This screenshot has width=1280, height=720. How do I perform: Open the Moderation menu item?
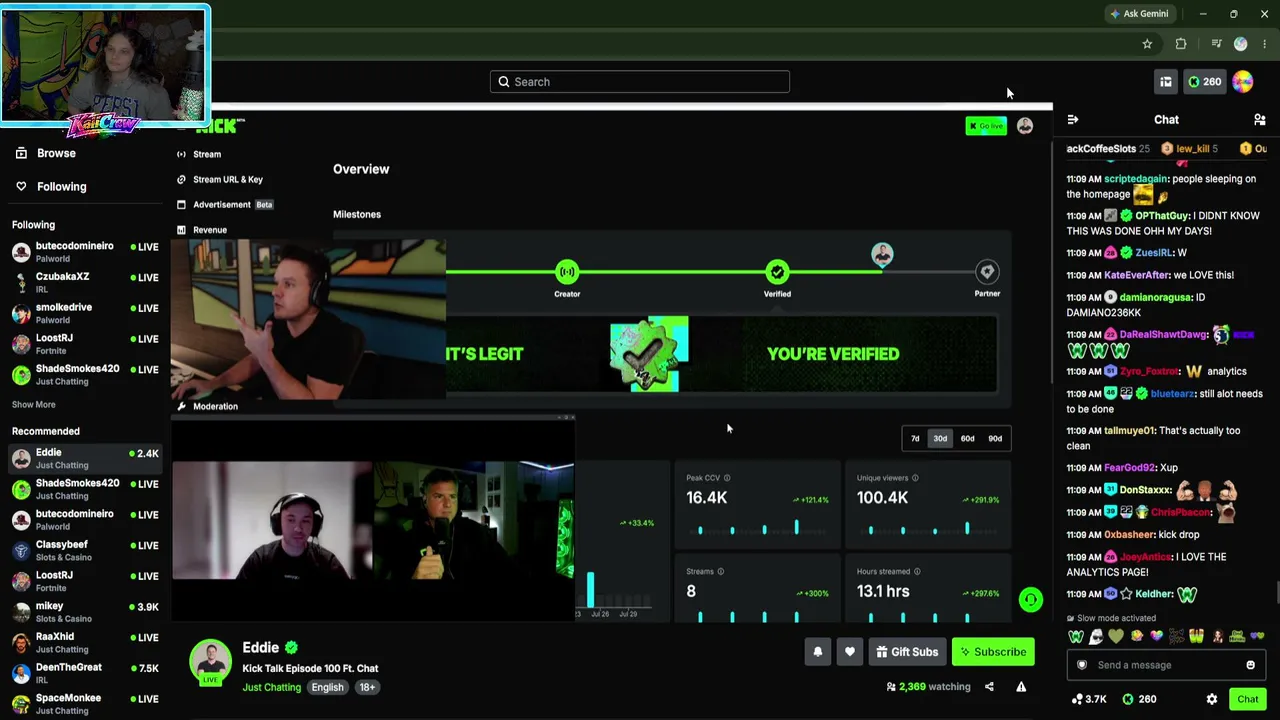pyautogui.click(x=207, y=407)
